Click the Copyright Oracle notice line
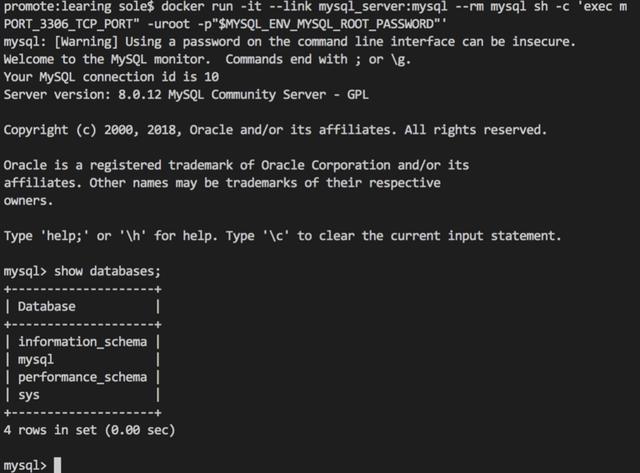 tap(275, 130)
